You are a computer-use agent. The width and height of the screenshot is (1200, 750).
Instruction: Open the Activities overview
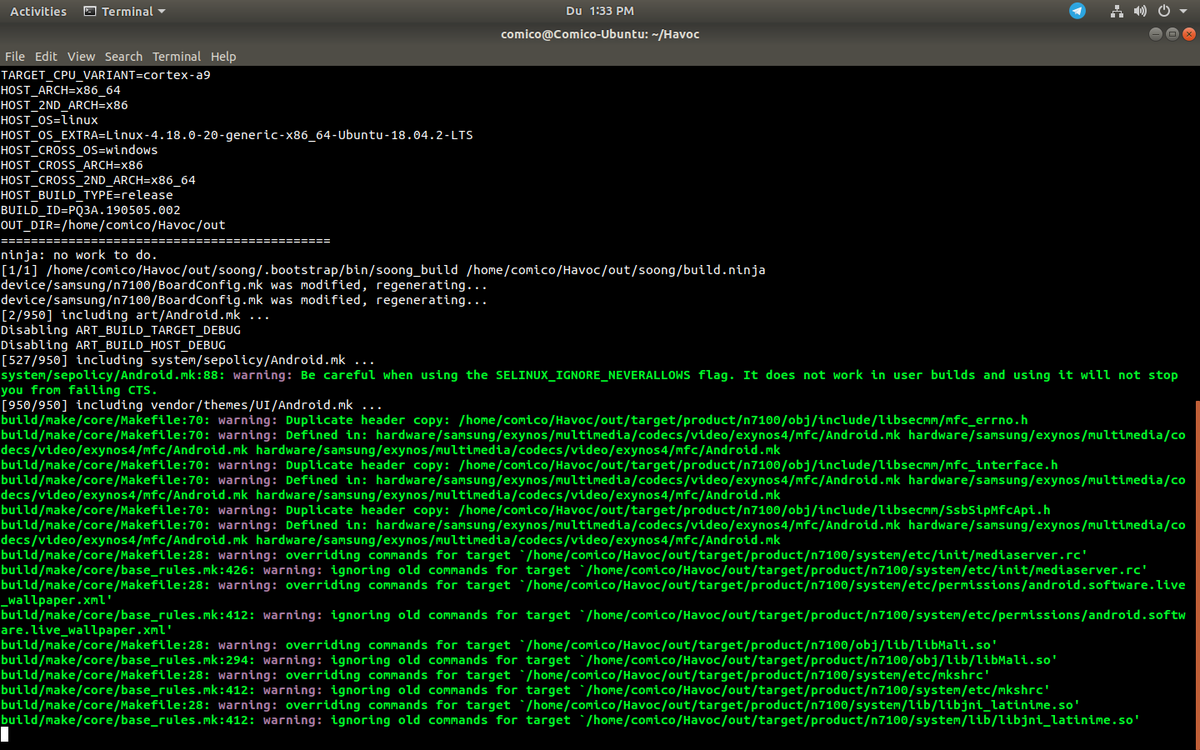click(38, 11)
